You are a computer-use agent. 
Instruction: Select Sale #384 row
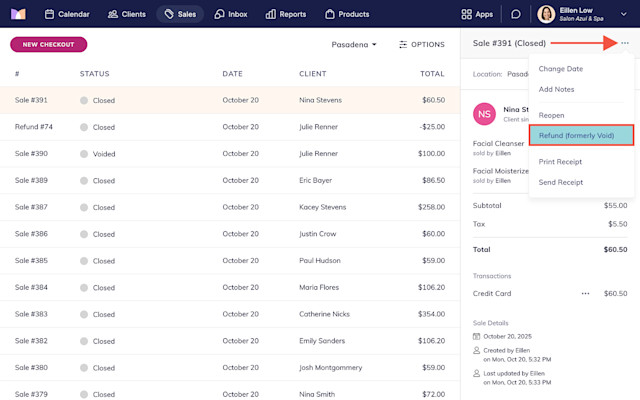pos(230,287)
